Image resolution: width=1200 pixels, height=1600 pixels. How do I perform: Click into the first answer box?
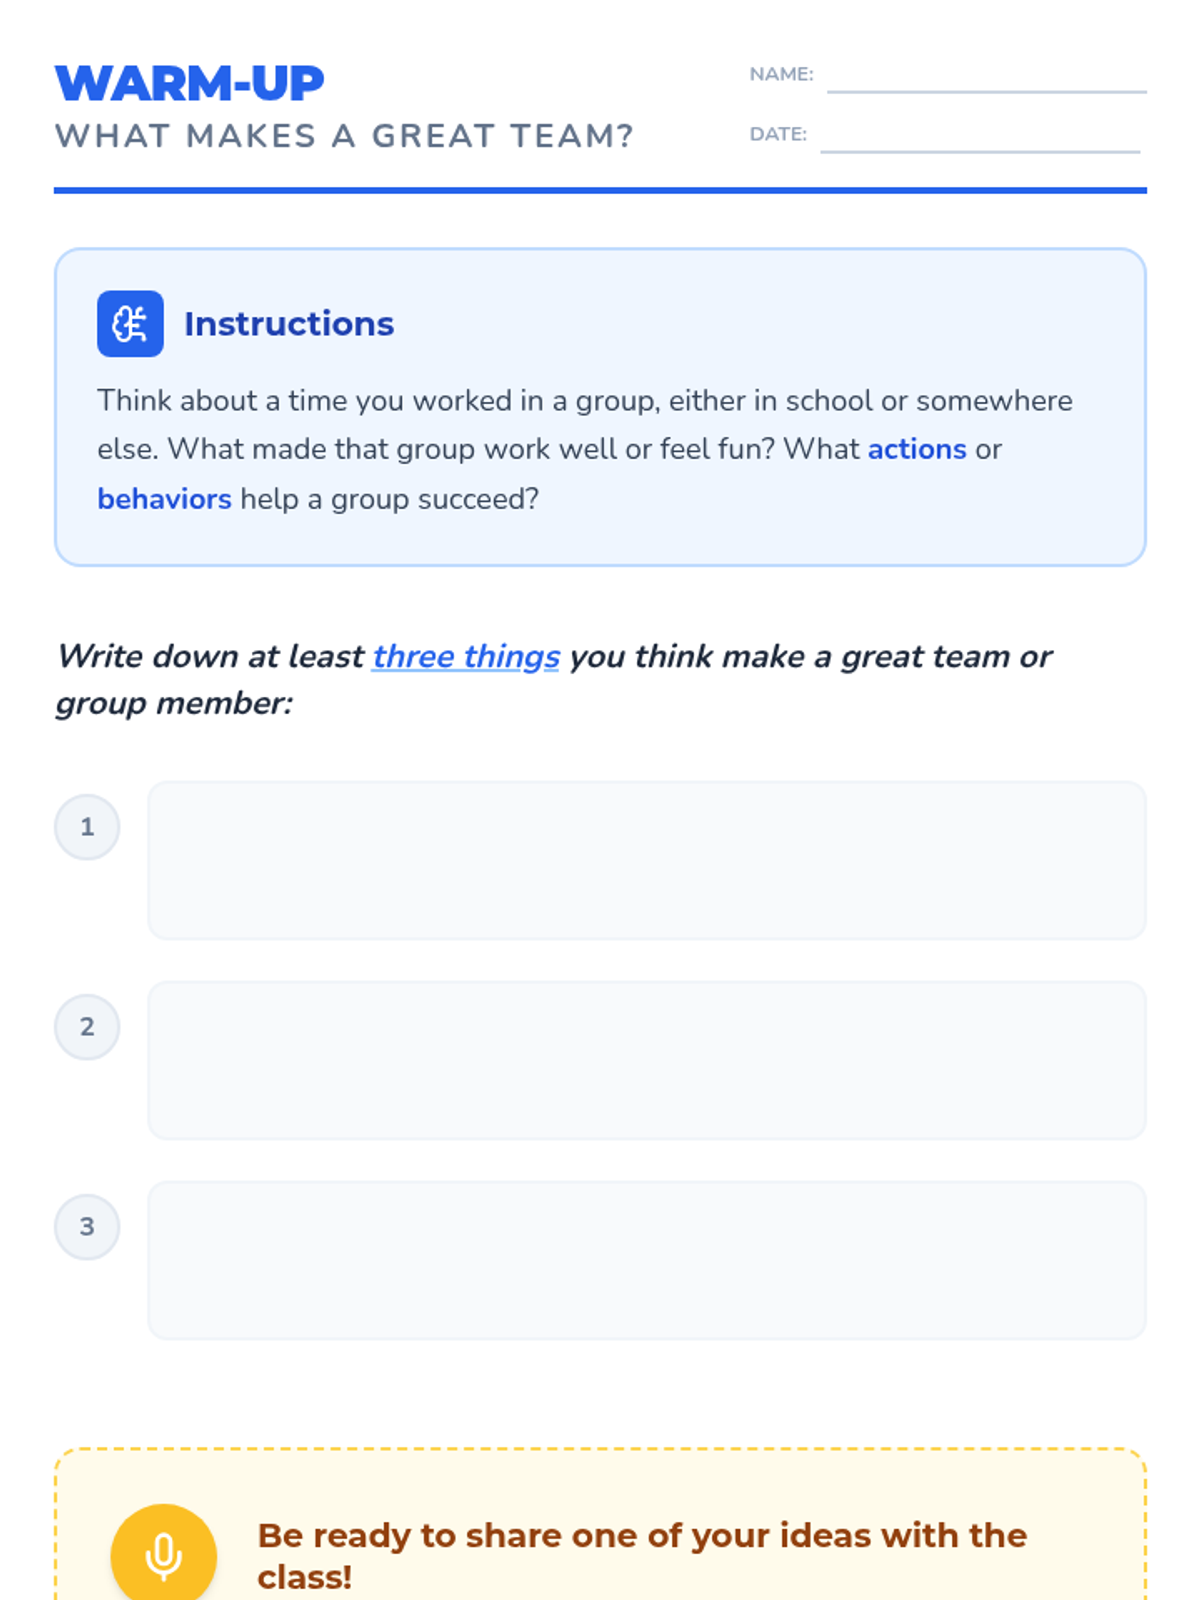point(647,860)
